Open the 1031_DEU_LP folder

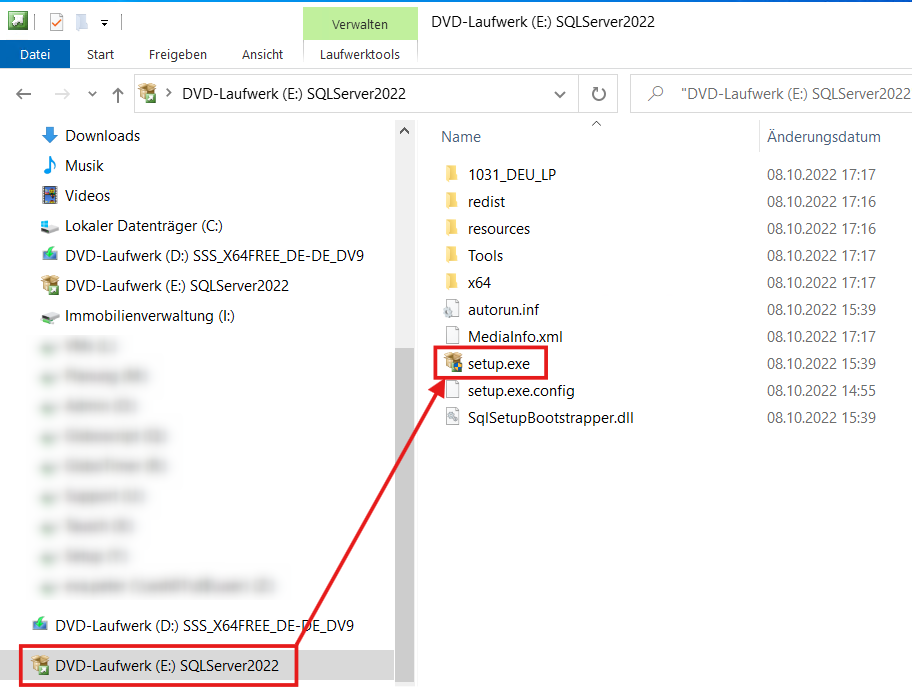(511, 174)
